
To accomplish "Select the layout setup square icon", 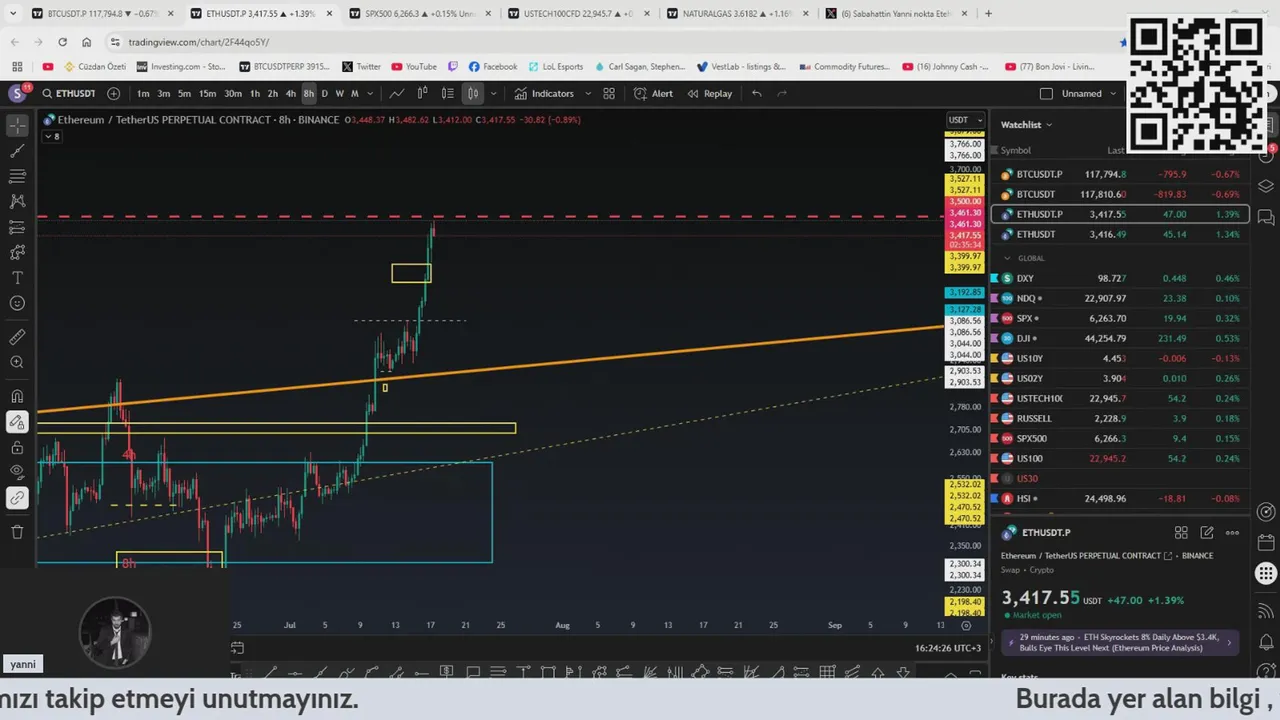I will click(1046, 93).
